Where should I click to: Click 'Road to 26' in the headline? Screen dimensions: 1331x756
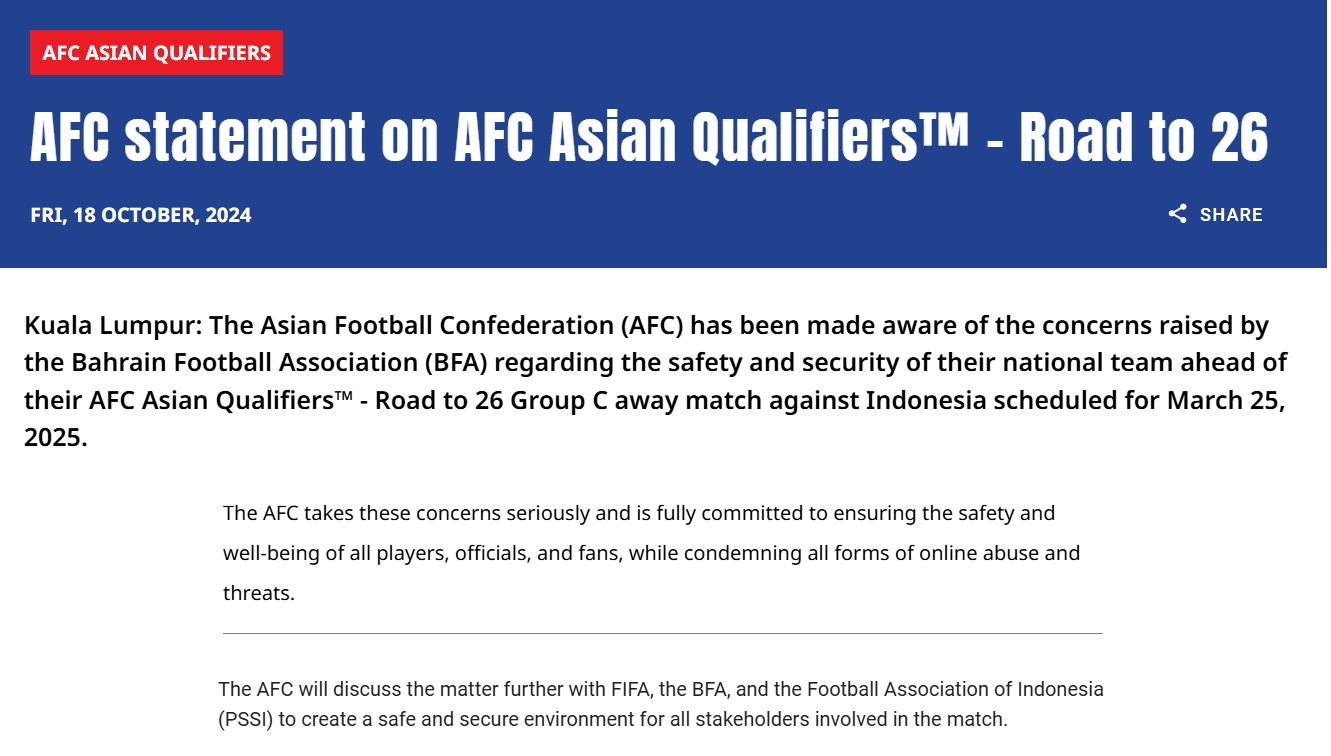click(1144, 137)
